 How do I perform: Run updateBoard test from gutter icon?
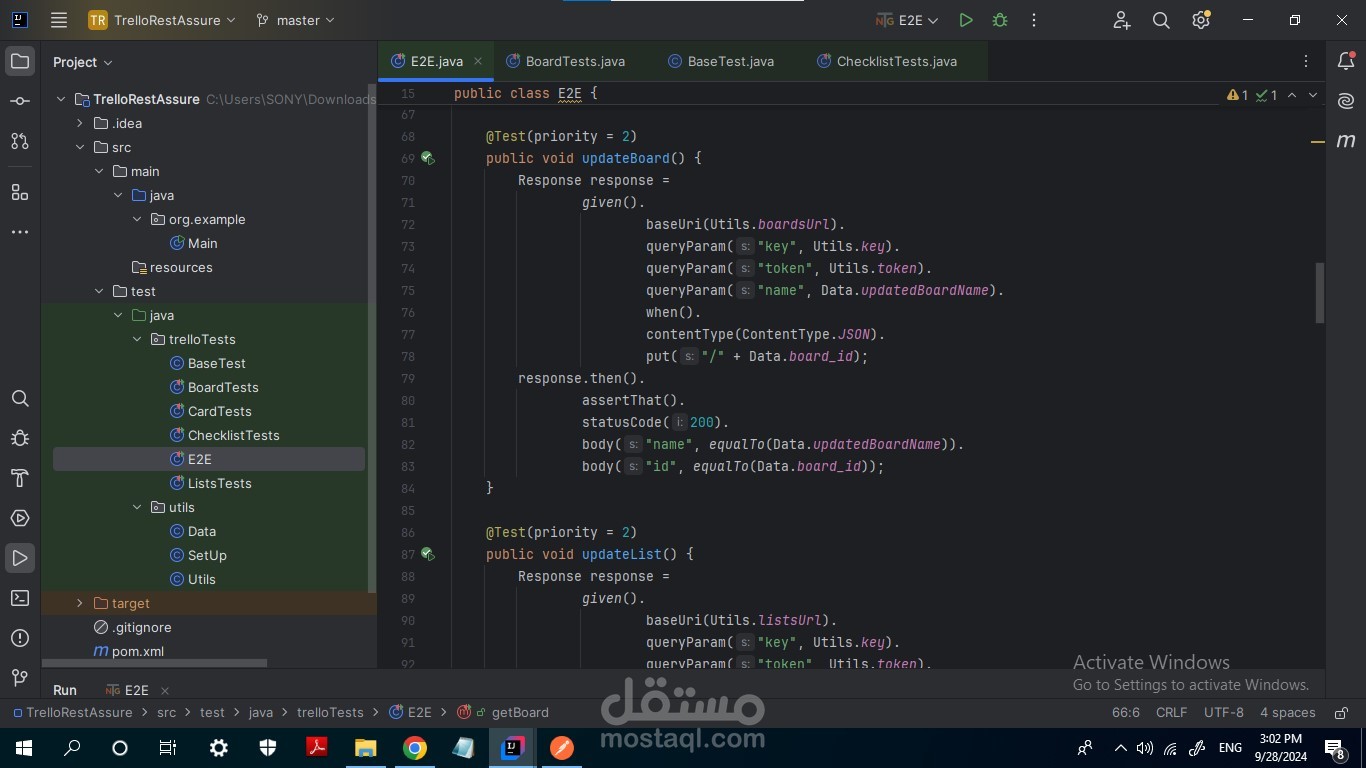point(427,158)
